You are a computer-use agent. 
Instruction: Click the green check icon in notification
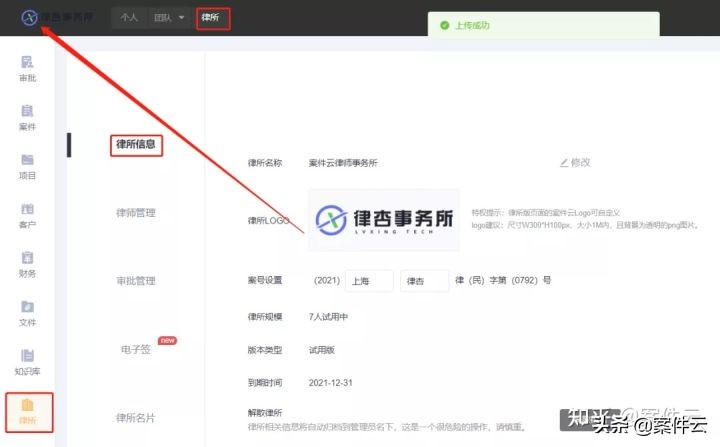(x=444, y=25)
